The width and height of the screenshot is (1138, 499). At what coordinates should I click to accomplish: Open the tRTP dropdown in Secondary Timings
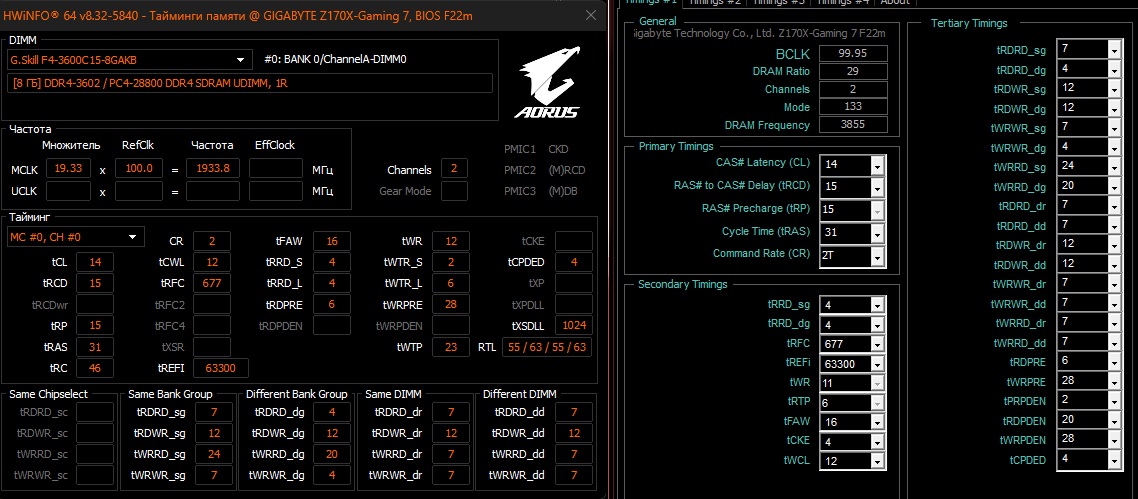pyautogui.click(x=877, y=403)
